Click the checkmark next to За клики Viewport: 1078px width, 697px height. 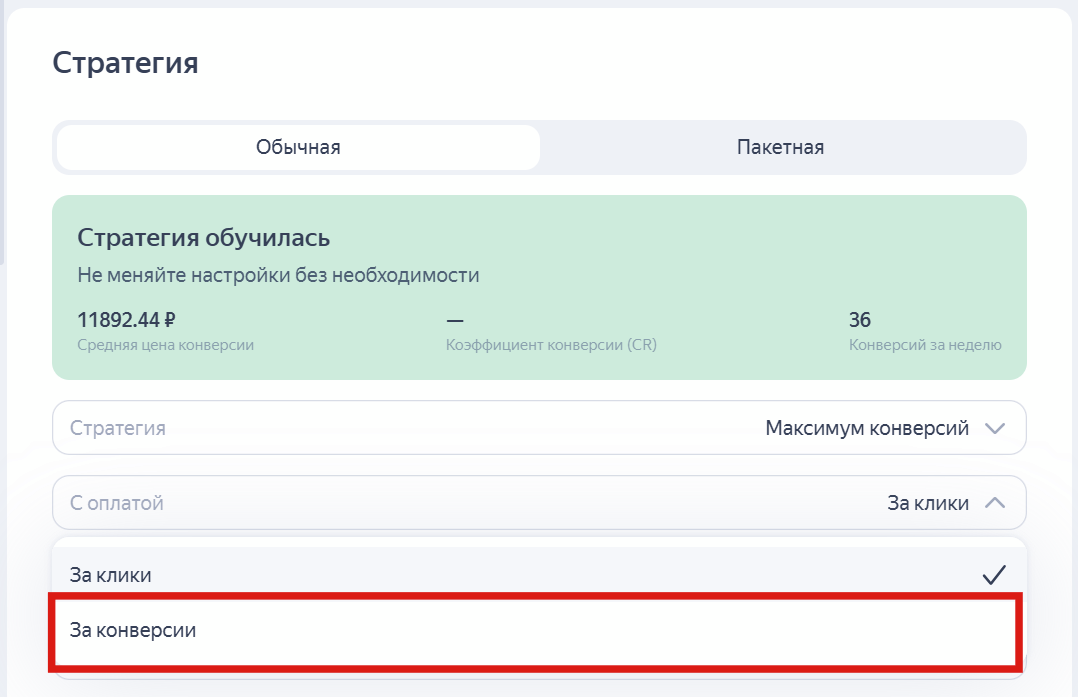(994, 574)
